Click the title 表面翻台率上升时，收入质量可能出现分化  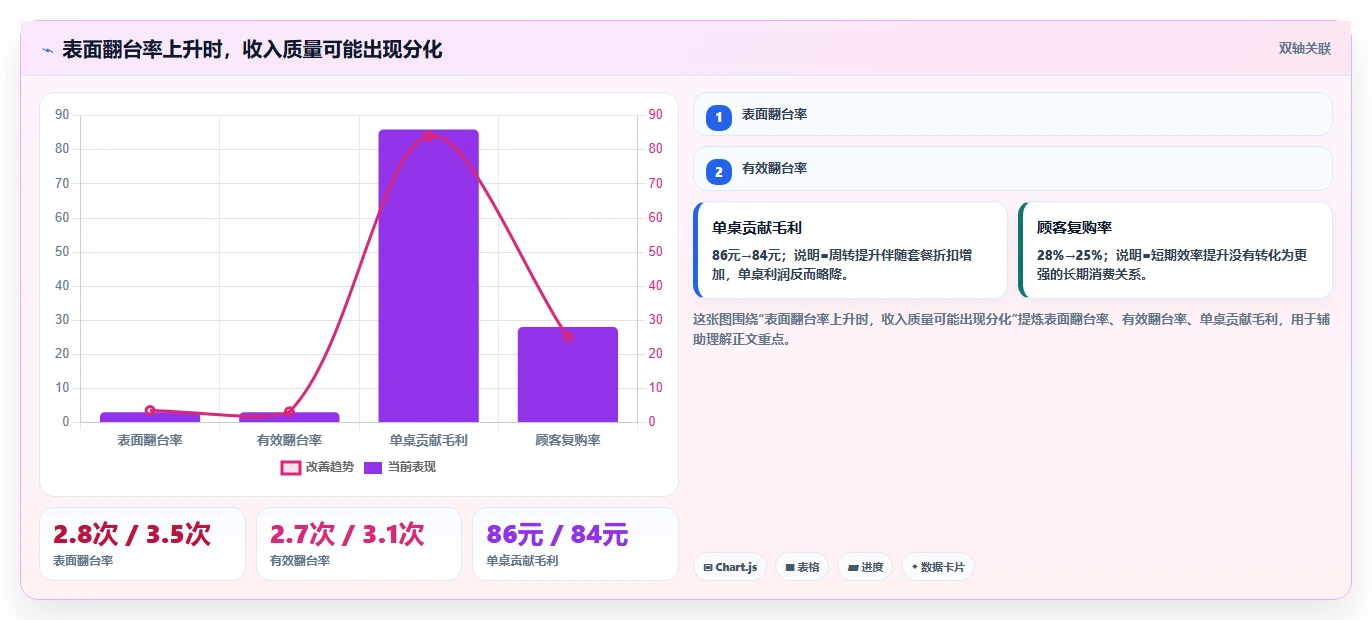pyautogui.click(x=252, y=49)
